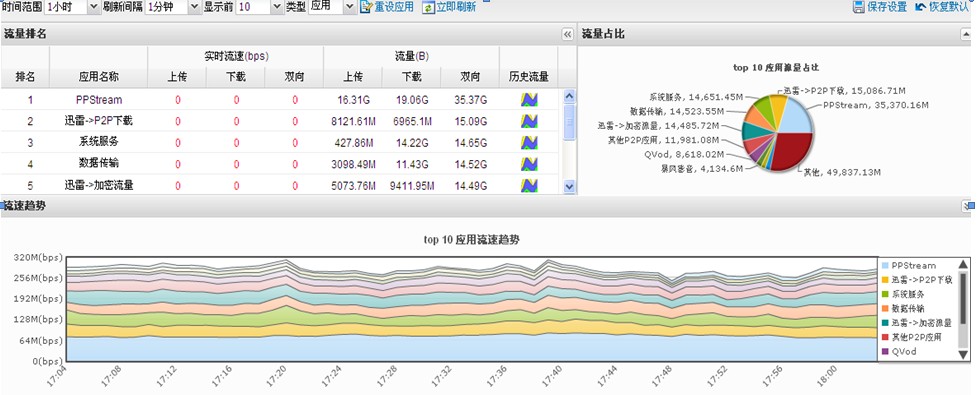The width and height of the screenshot is (979, 395).
Task: Click the 流量(B) group header
Action: [411, 56]
